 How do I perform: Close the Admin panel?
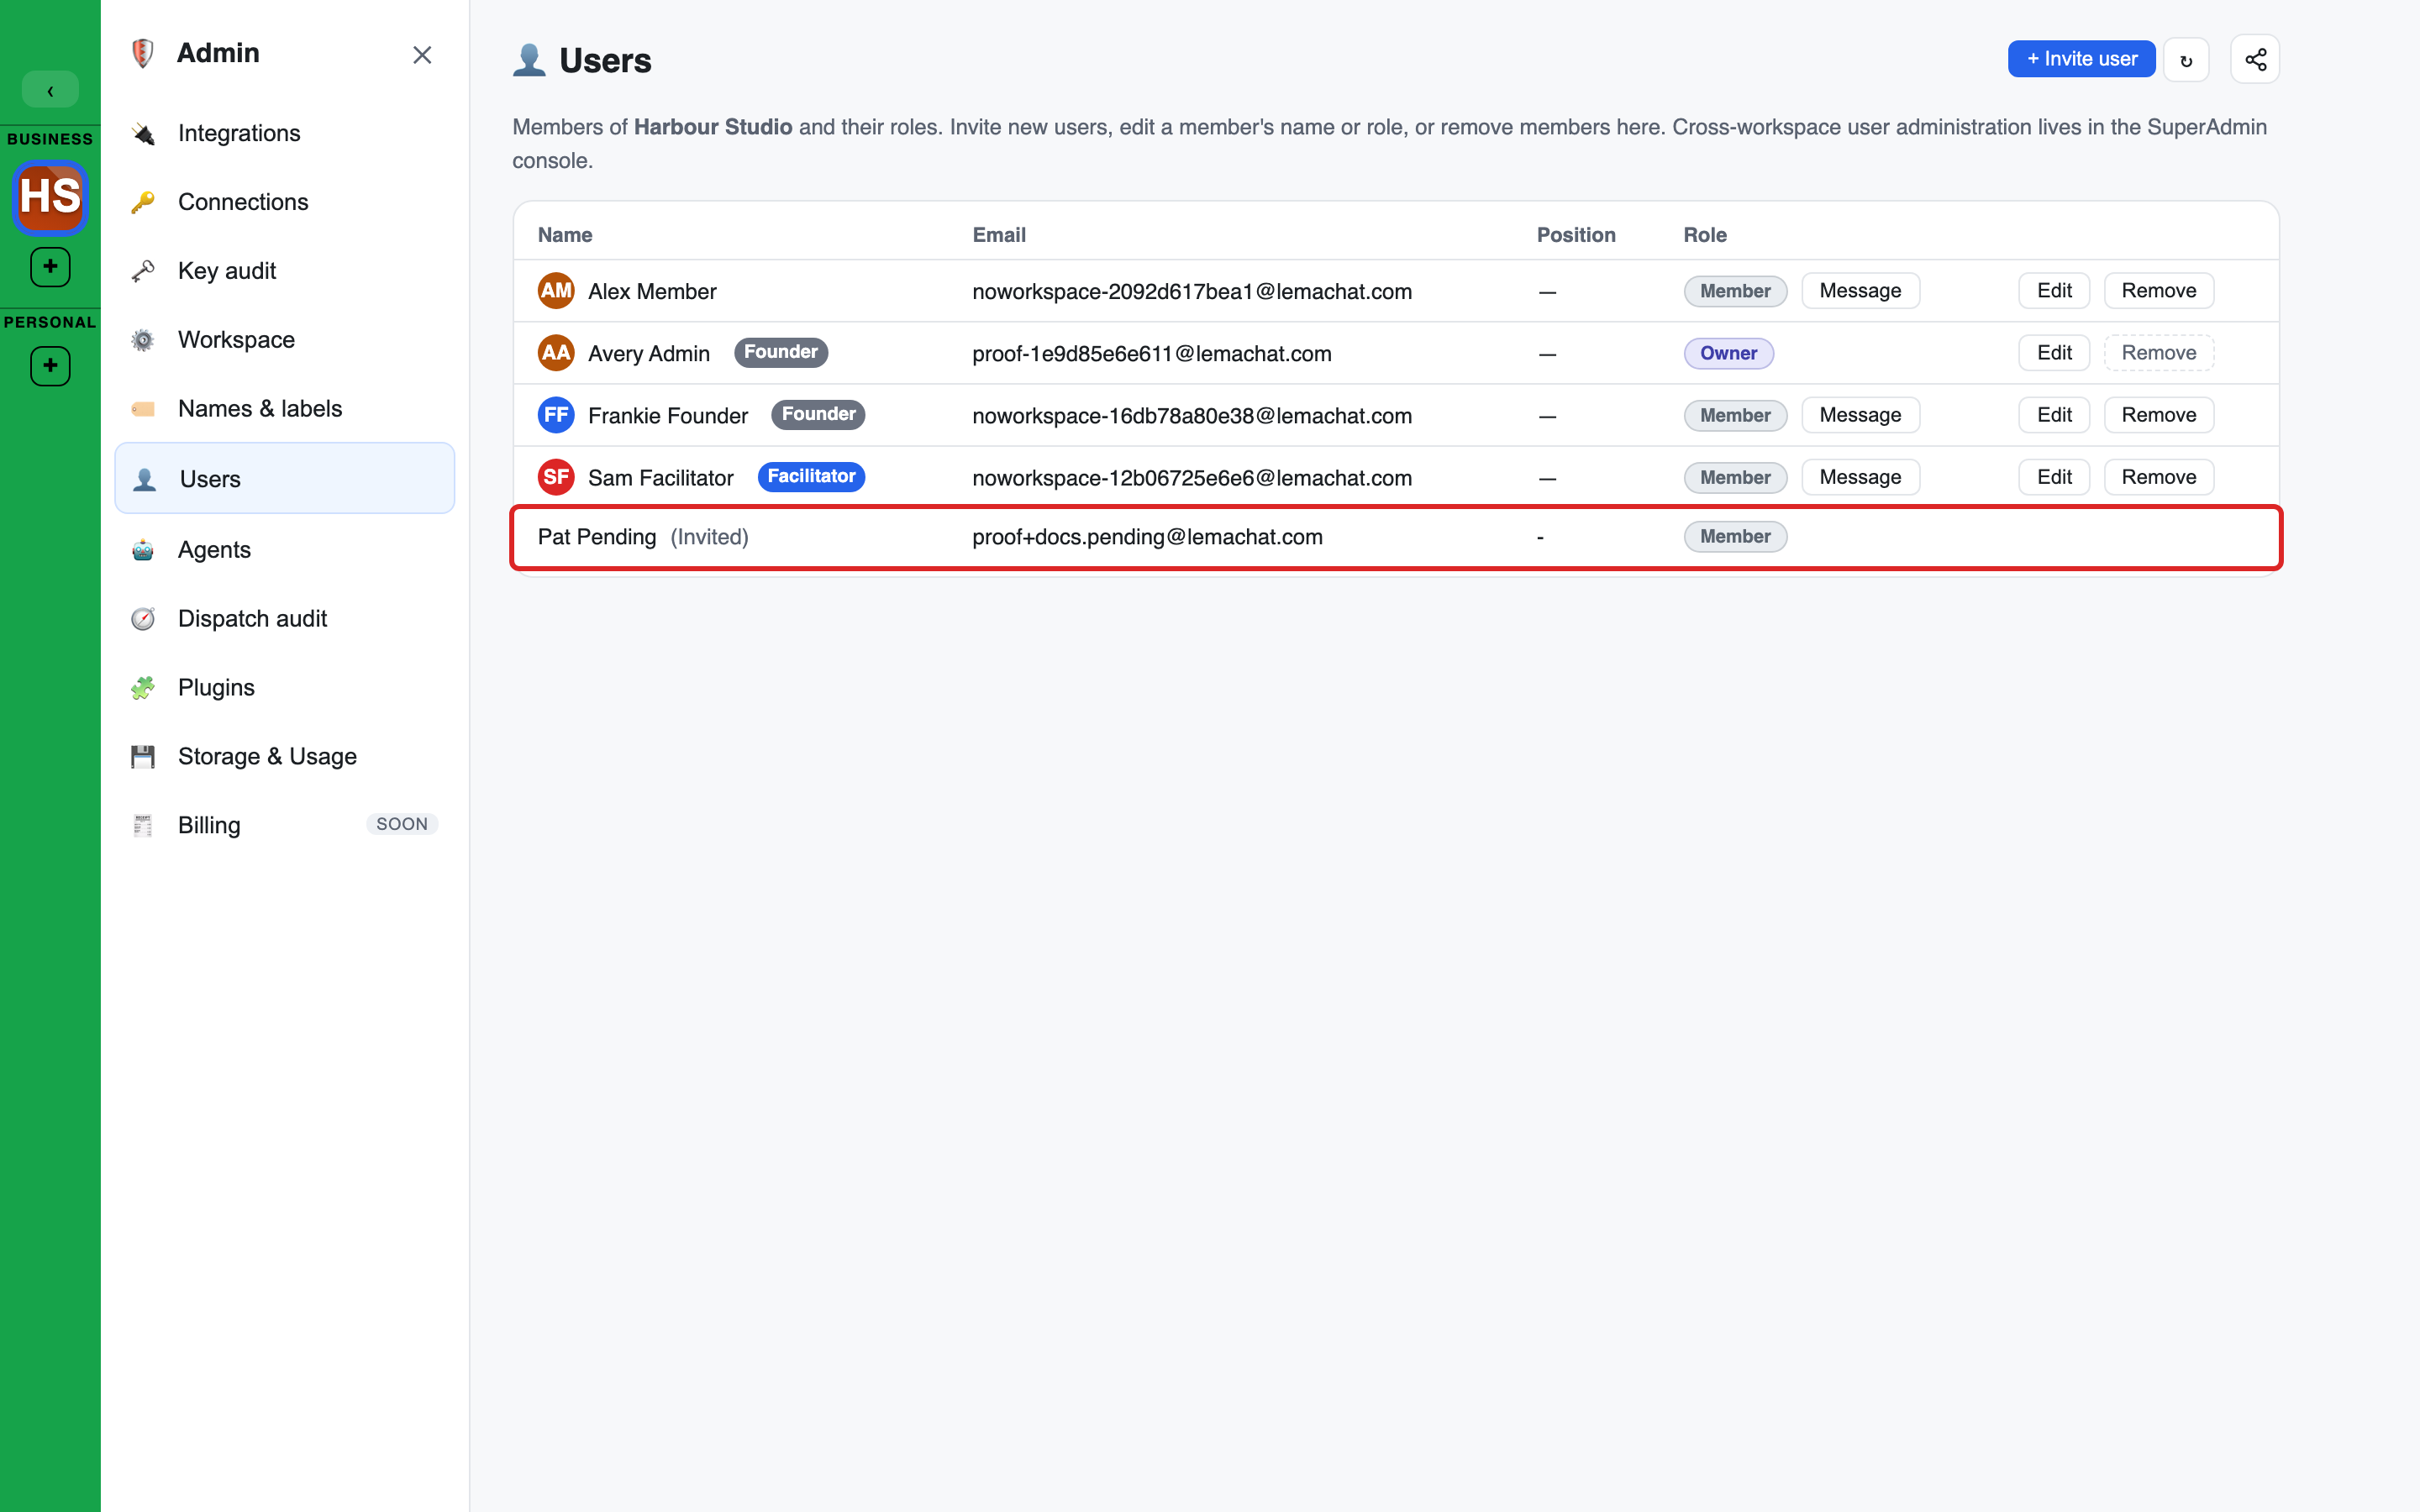click(x=422, y=55)
